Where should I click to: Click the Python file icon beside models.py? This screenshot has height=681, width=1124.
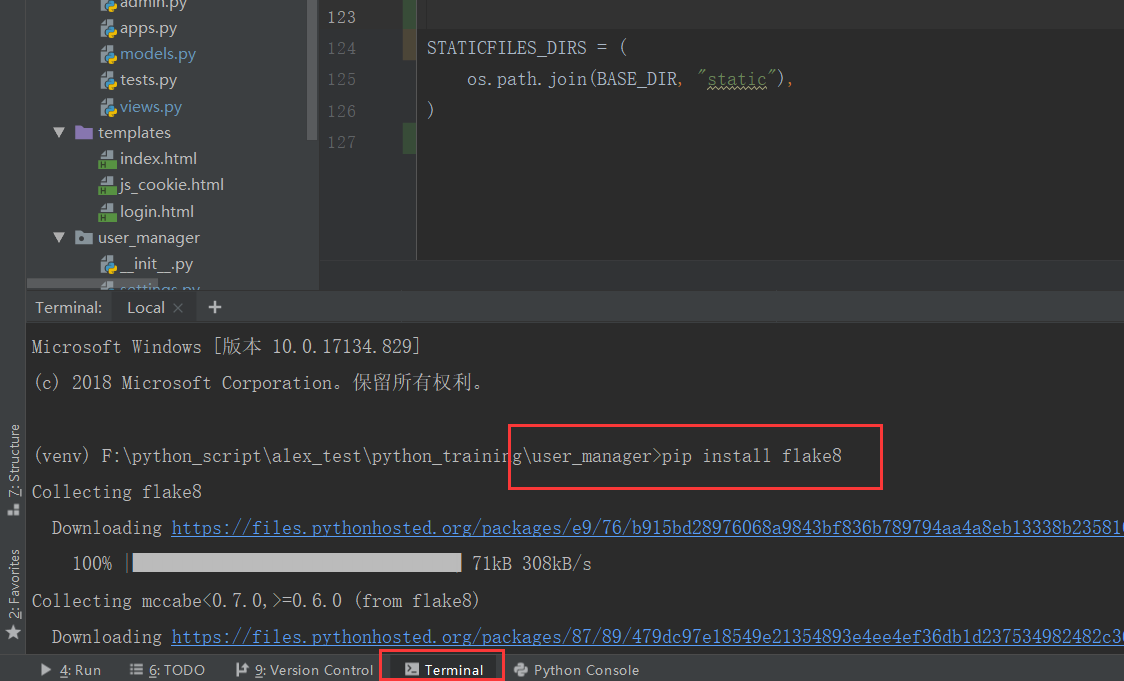108,54
